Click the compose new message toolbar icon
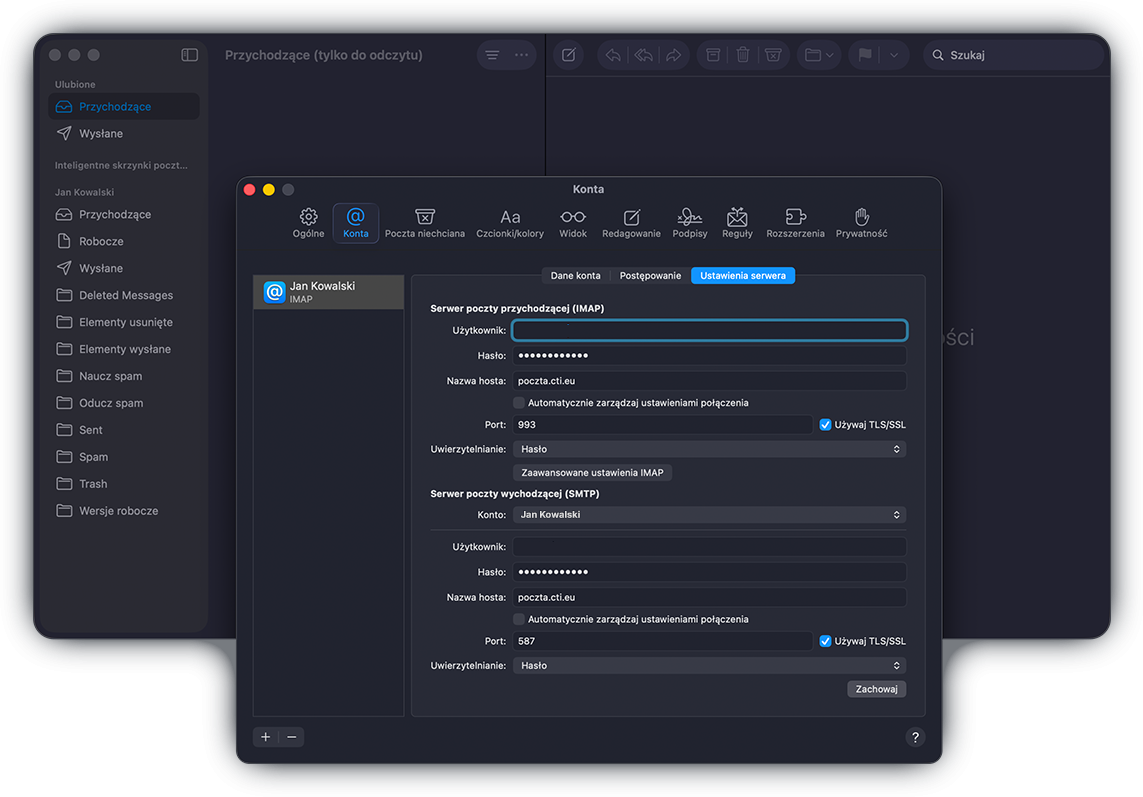1143x797 pixels. tap(568, 55)
